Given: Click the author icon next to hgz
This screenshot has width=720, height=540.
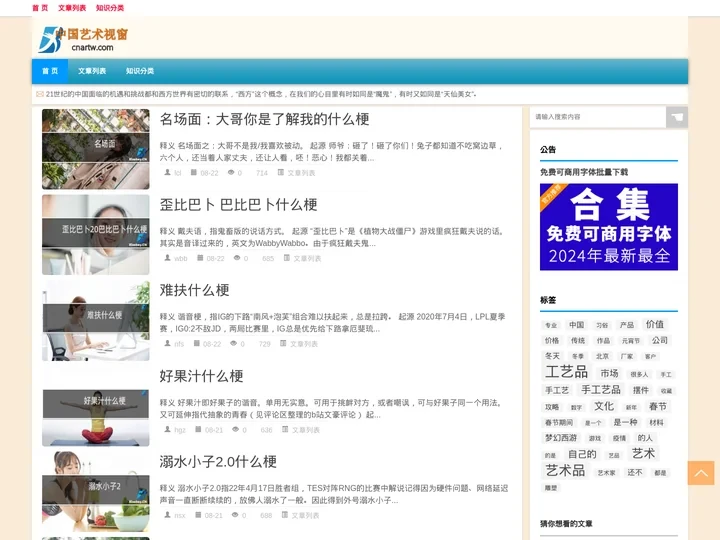Looking at the screenshot, I should [x=167, y=429].
